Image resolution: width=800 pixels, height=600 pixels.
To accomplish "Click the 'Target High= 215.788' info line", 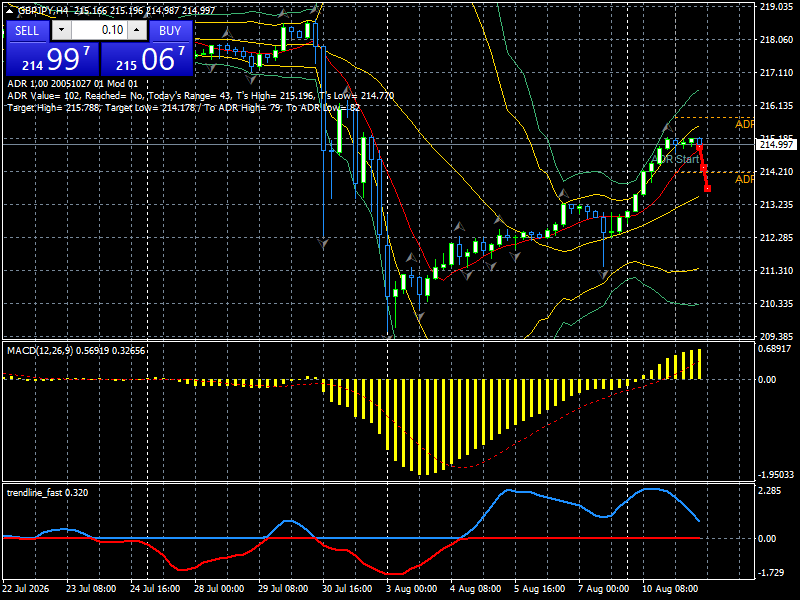I will point(184,108).
